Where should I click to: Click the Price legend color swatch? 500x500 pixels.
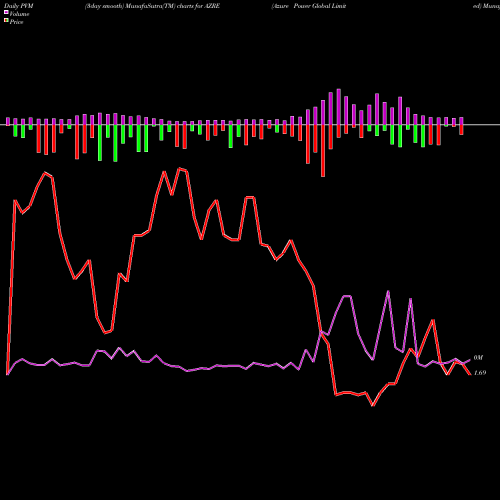tap(6, 21)
